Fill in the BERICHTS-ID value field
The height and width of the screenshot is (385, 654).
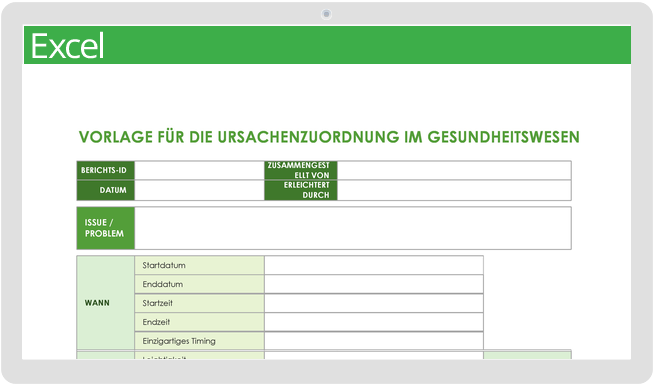click(x=199, y=171)
